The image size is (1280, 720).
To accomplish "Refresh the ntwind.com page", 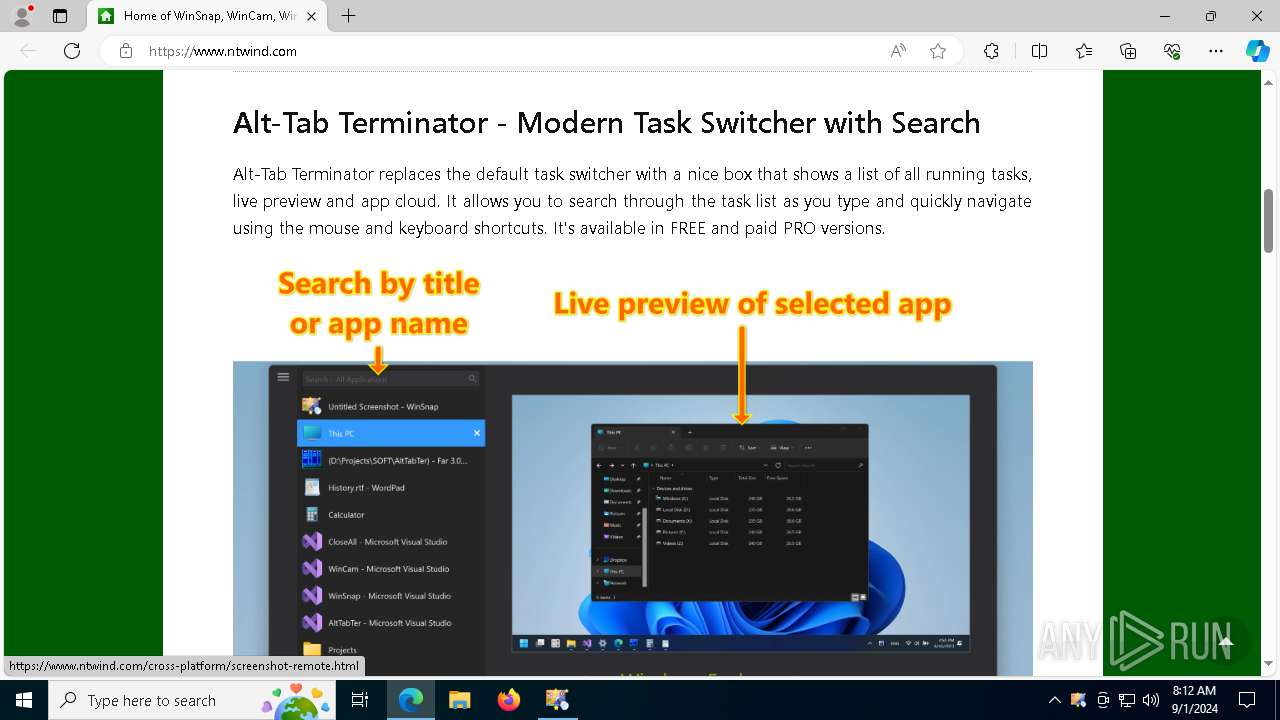I will click(x=72, y=51).
